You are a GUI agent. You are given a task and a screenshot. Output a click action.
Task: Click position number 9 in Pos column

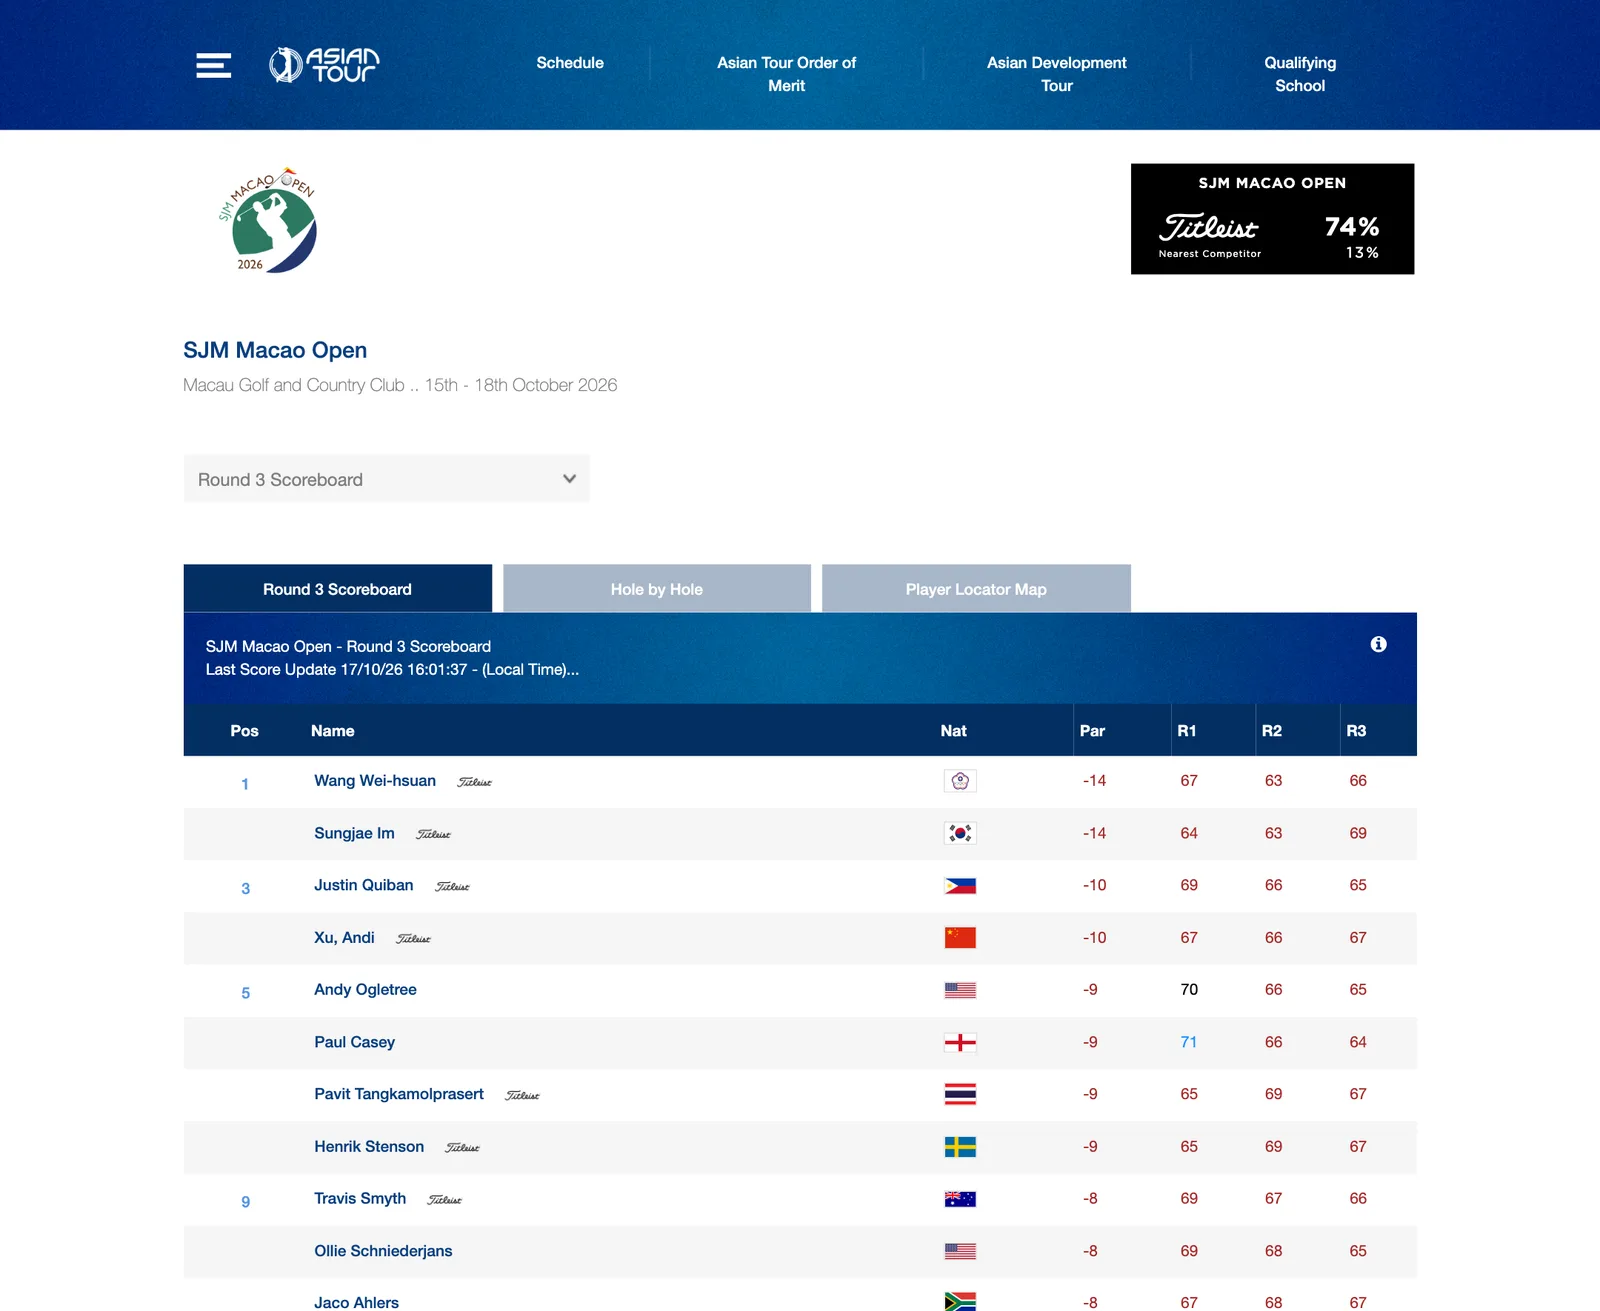tap(246, 1202)
